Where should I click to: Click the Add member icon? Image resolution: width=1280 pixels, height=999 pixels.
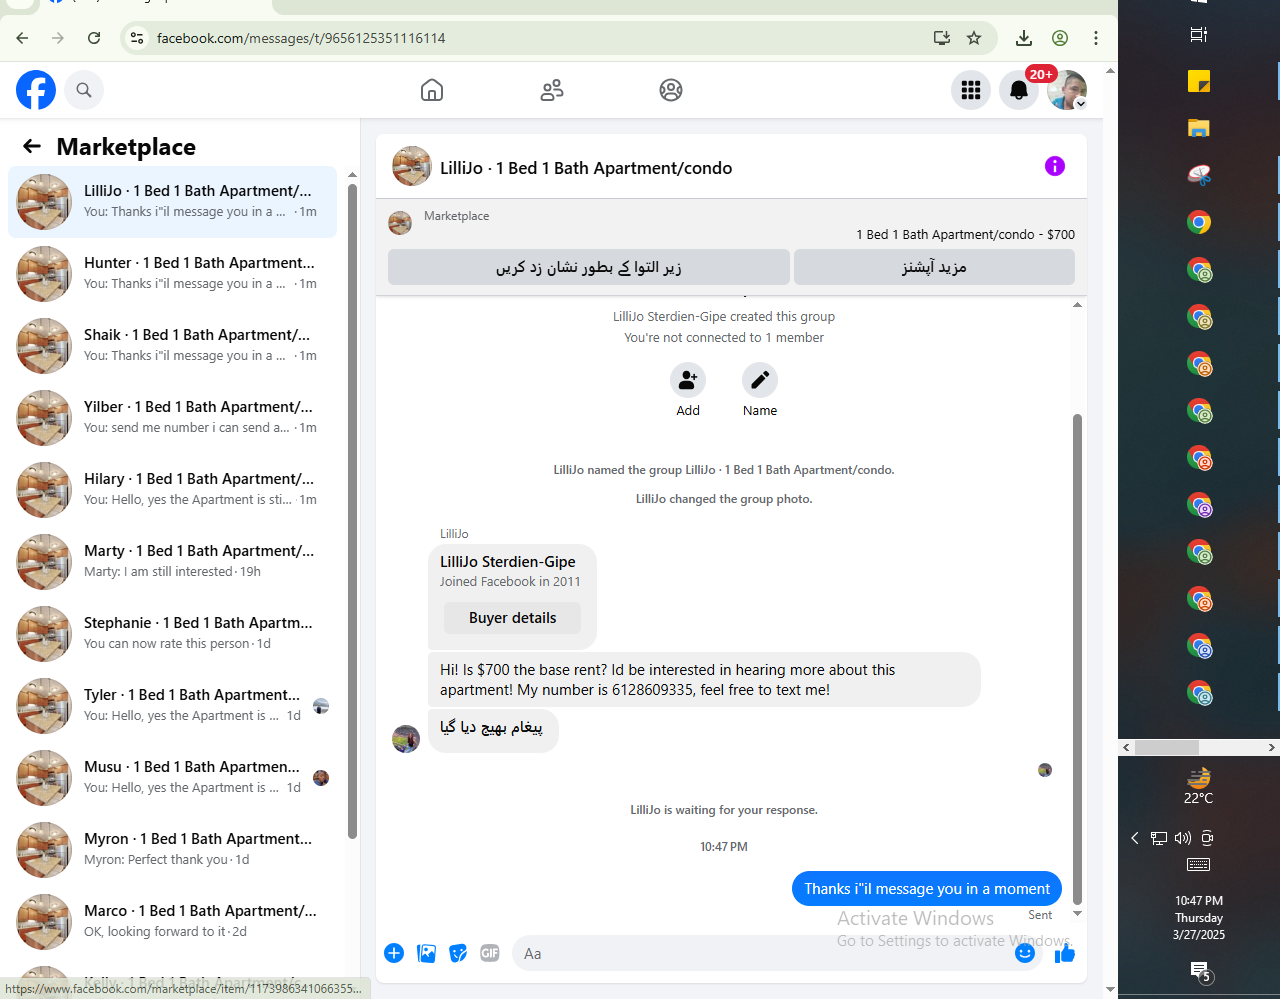[x=688, y=380]
